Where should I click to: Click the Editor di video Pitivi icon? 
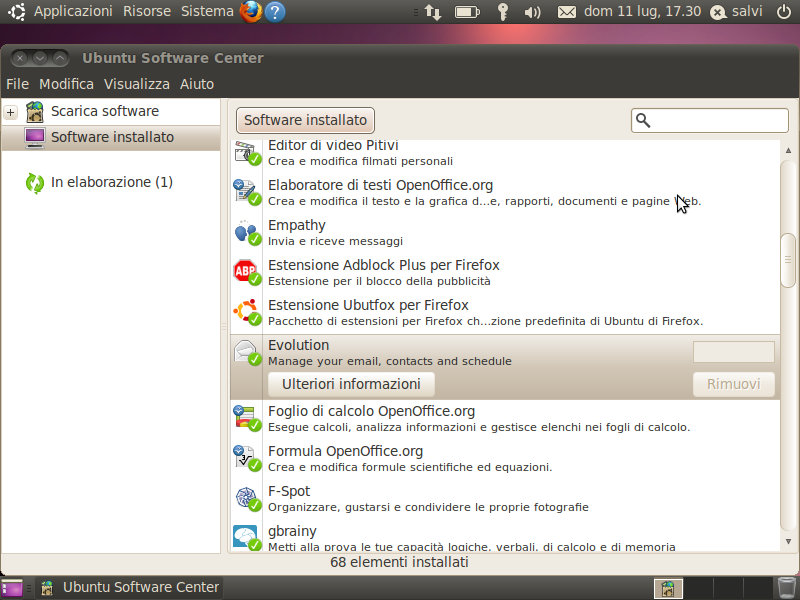click(x=247, y=153)
